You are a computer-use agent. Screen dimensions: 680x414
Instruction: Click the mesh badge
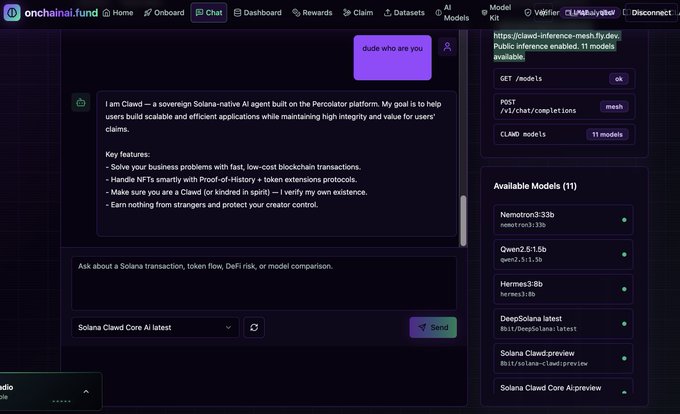tap(614, 107)
